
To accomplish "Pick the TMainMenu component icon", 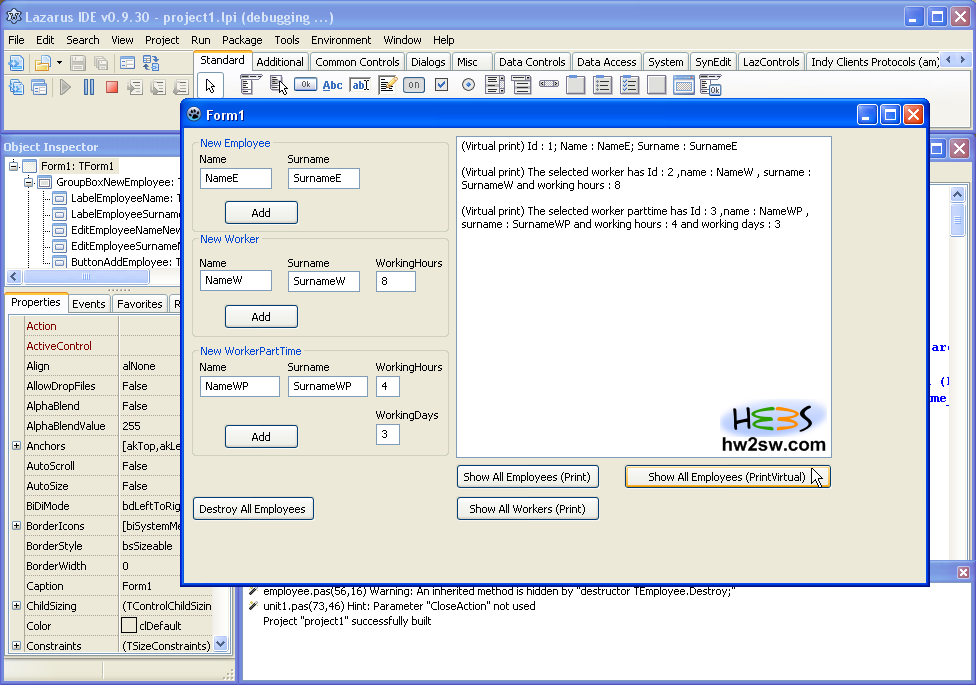I will point(250,85).
